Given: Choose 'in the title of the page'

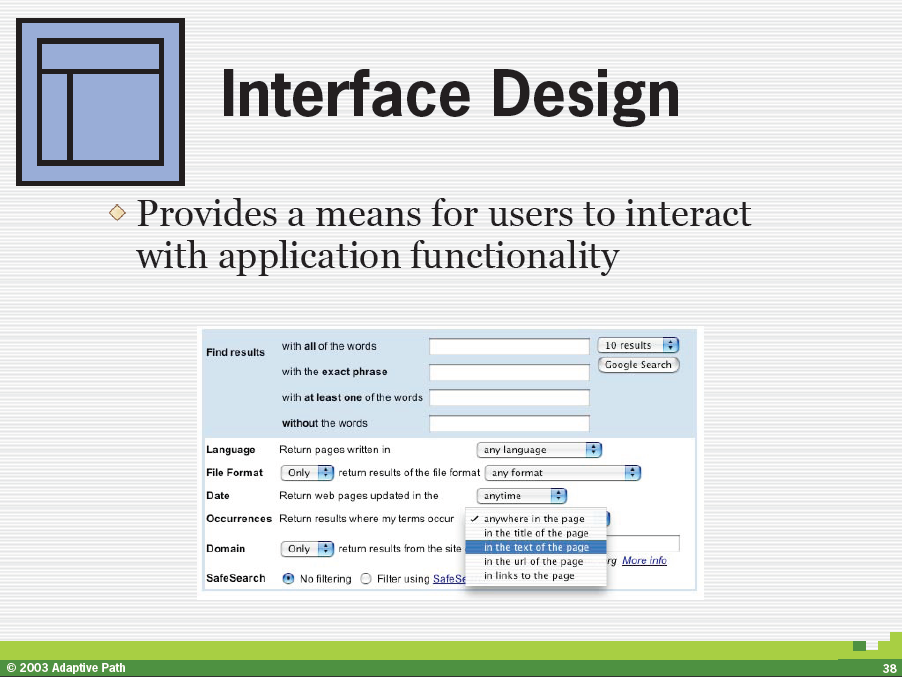Looking at the screenshot, I should point(536,533).
